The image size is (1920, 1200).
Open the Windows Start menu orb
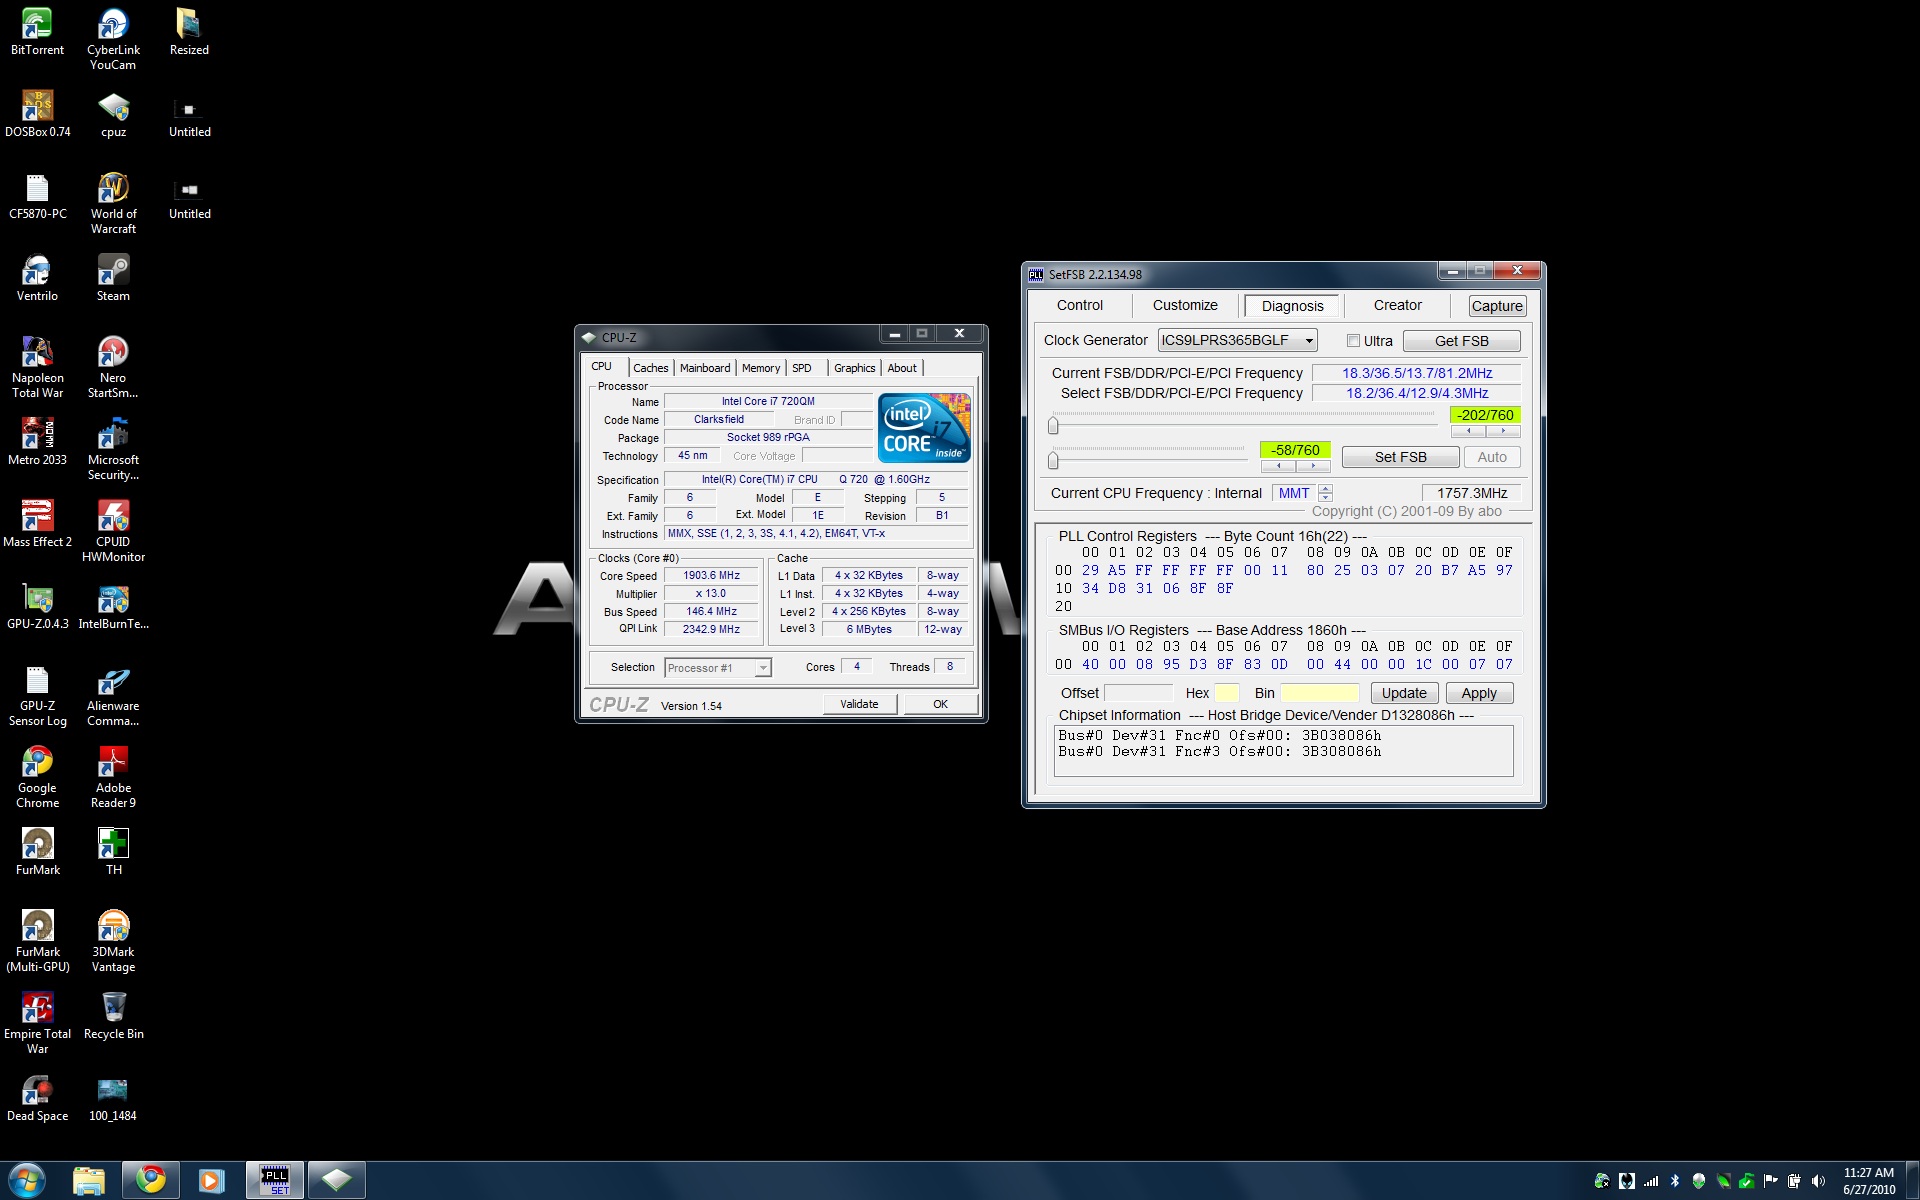pos(27,1180)
